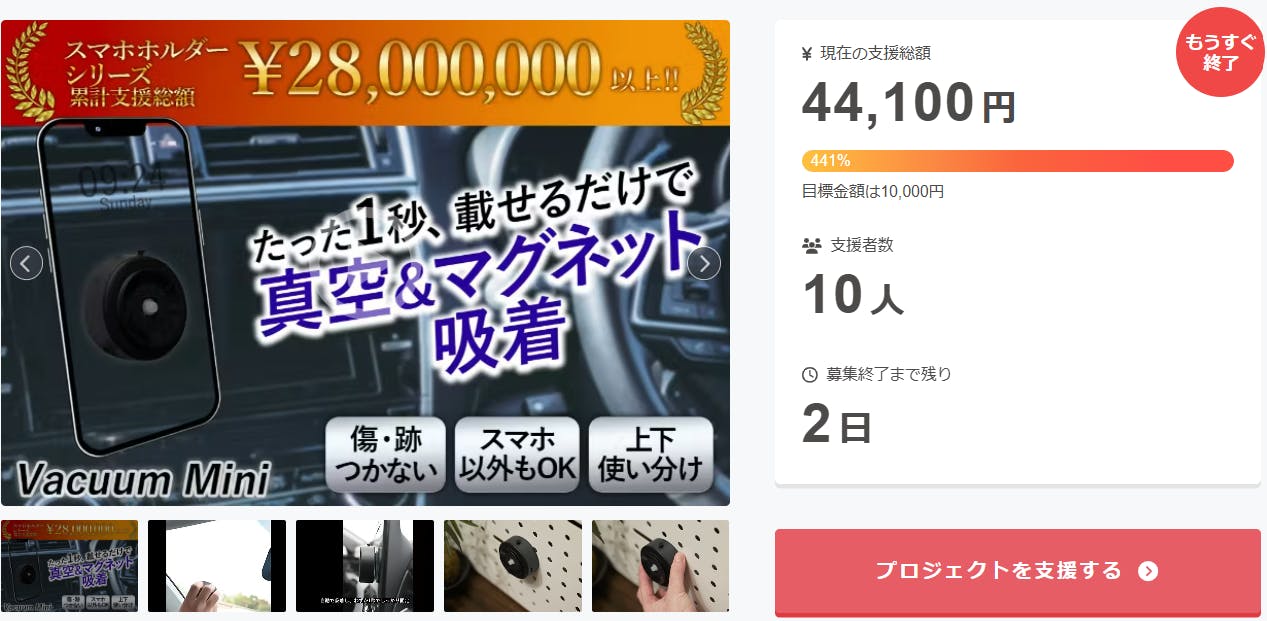Advance carousel with the right chevron arrow
This screenshot has height=621, width=1267.
704,263
